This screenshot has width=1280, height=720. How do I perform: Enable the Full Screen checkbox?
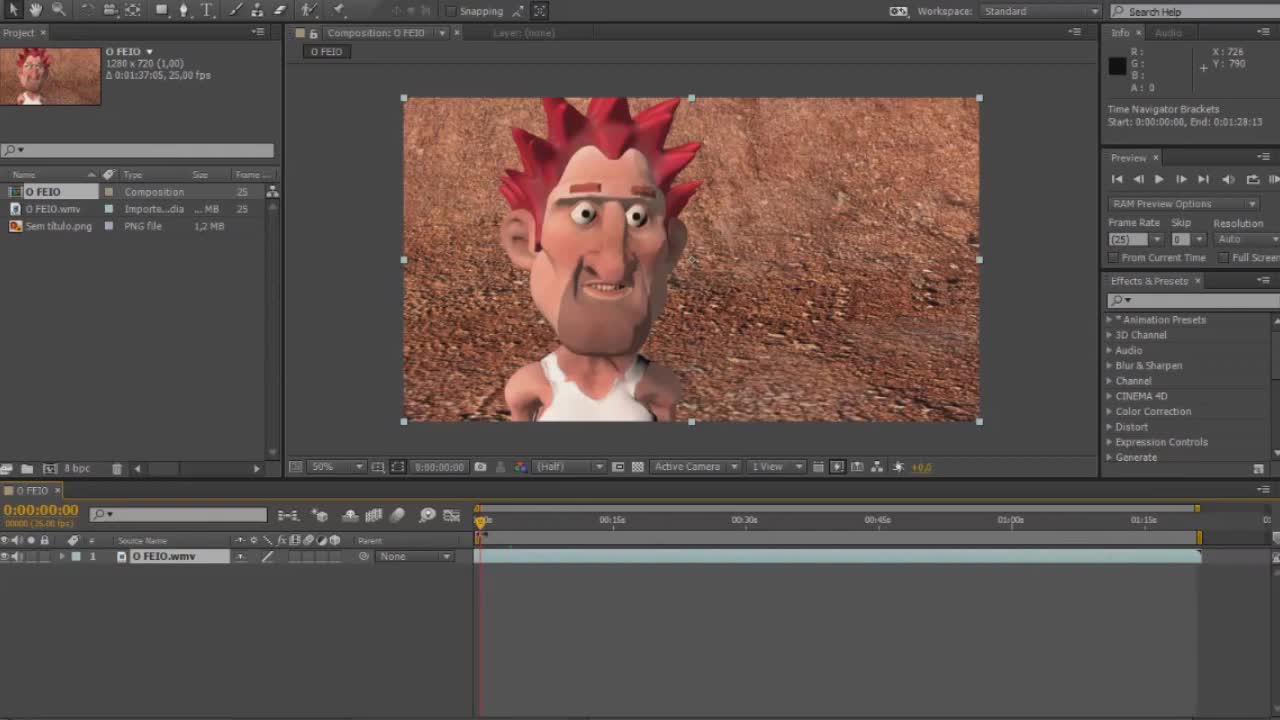point(1224,257)
